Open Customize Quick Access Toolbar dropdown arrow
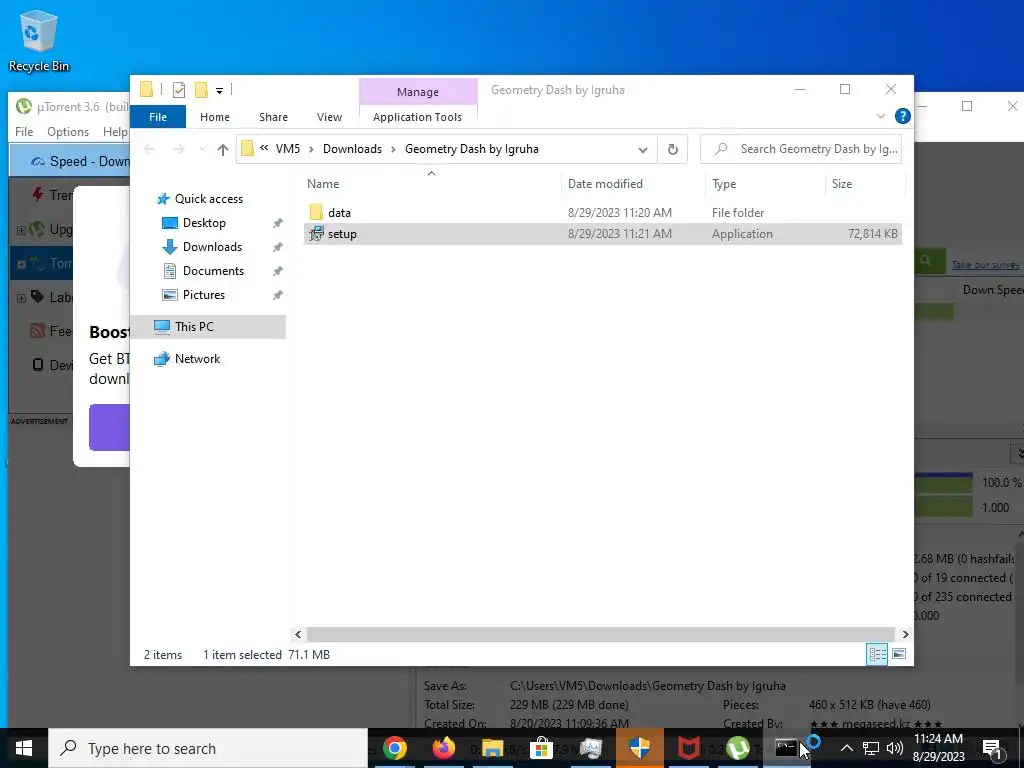The height and width of the screenshot is (768, 1024). pyautogui.click(x=219, y=91)
